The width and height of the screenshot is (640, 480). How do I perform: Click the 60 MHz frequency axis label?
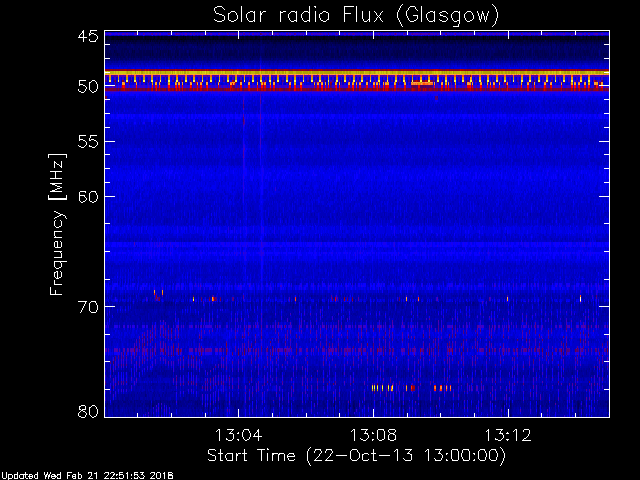click(88, 197)
